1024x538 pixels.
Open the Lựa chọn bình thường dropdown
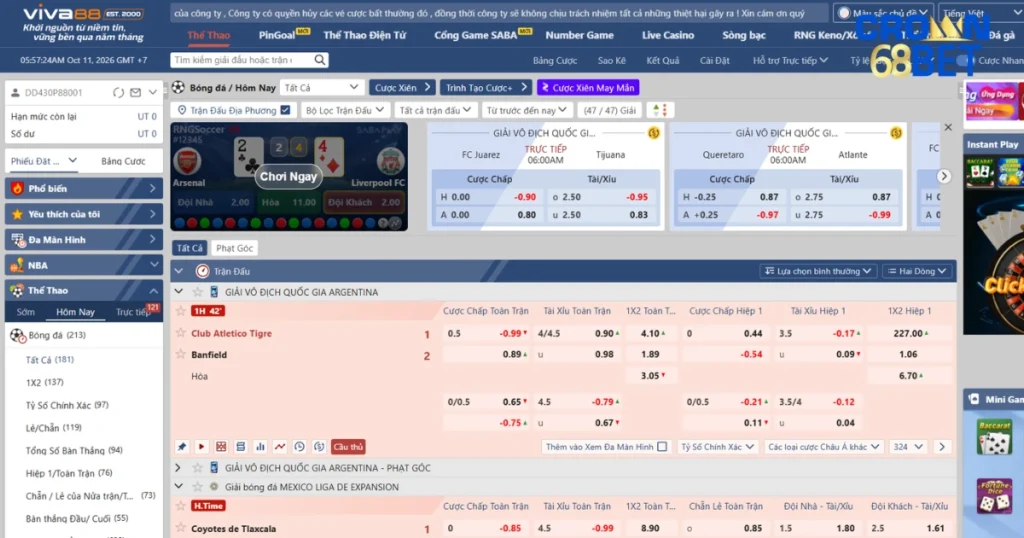[818, 271]
